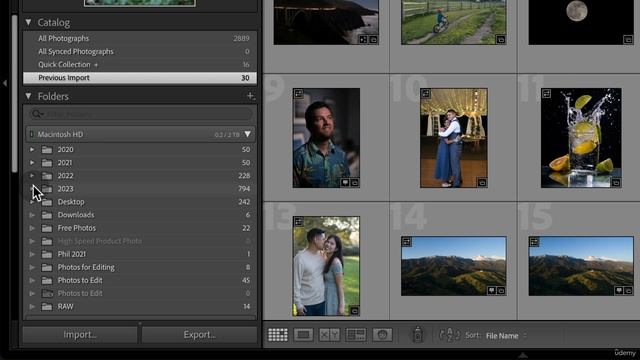
Task: Switch to Grid view icon
Action: click(x=278, y=335)
